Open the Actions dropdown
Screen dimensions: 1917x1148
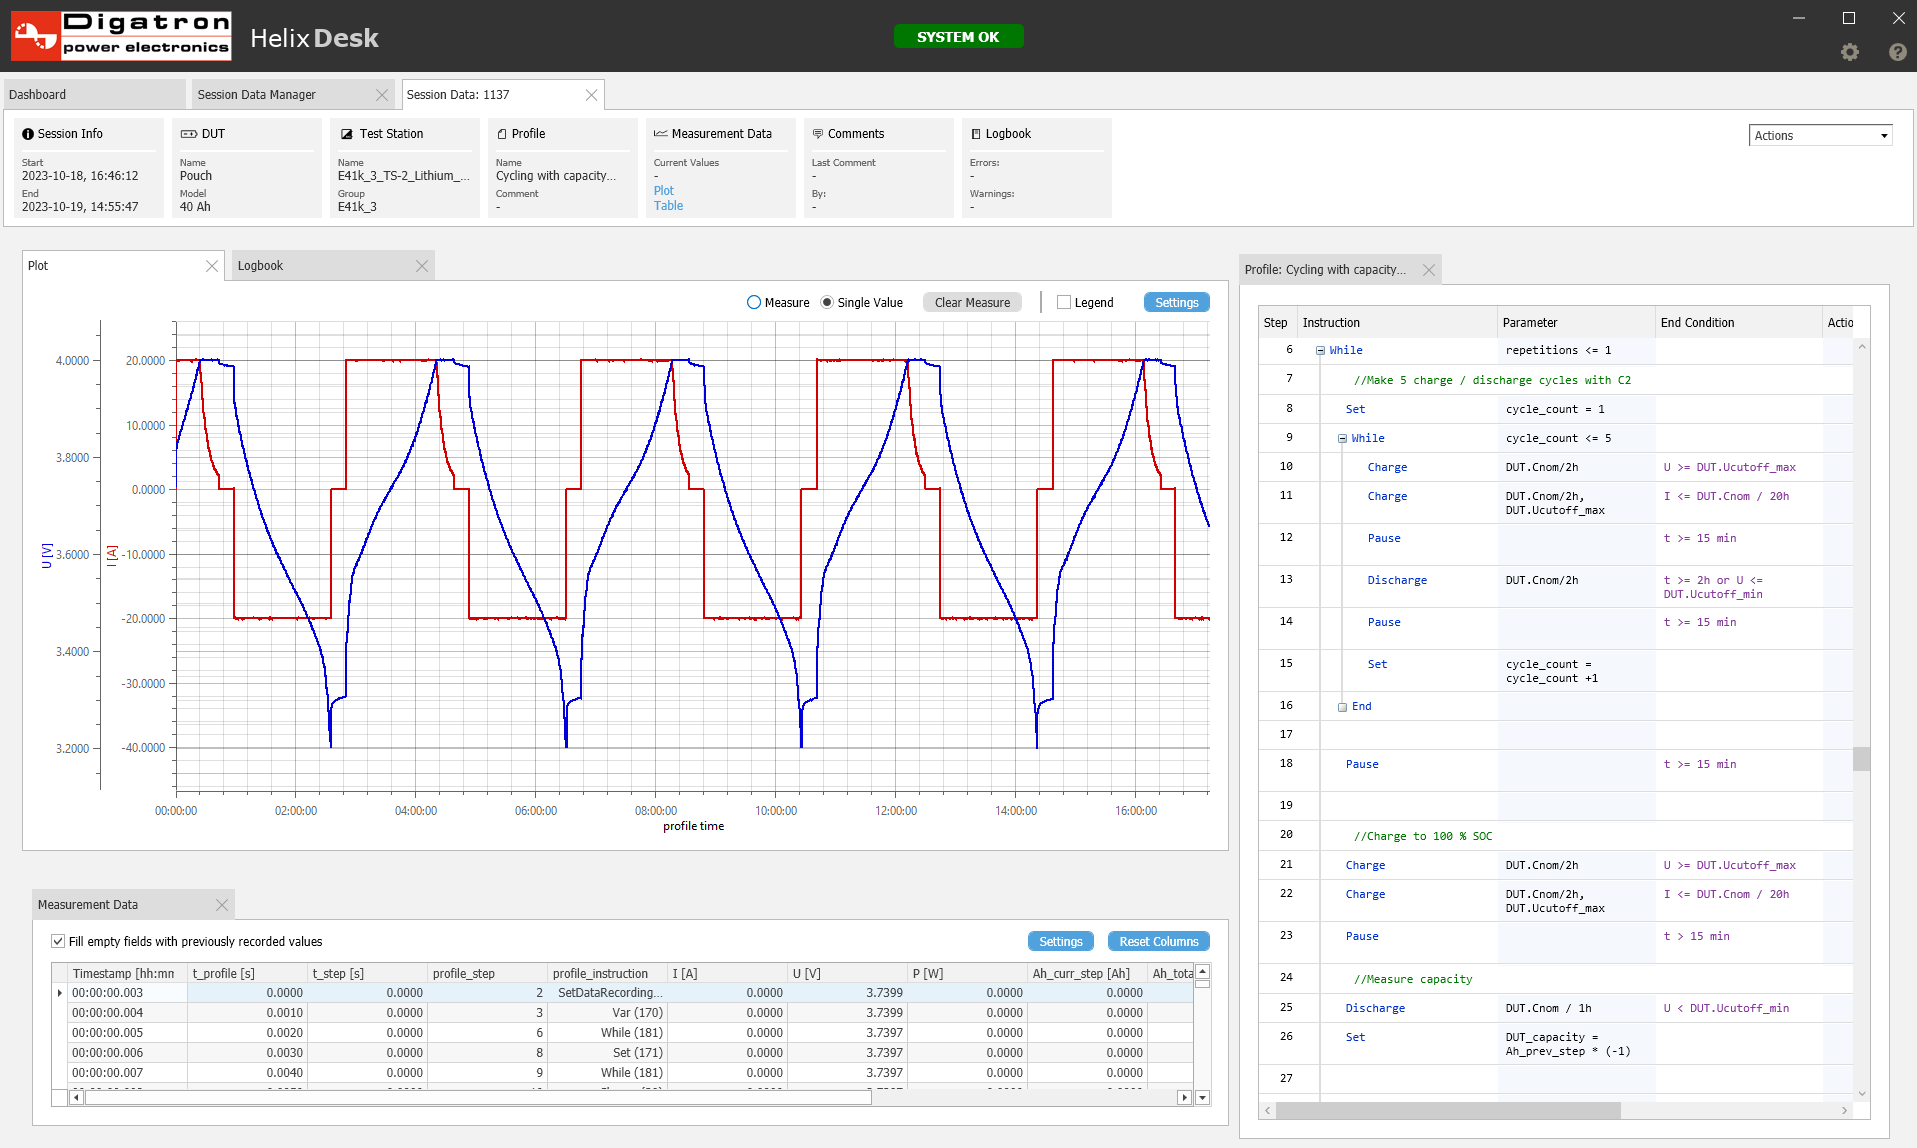[x=1820, y=136]
